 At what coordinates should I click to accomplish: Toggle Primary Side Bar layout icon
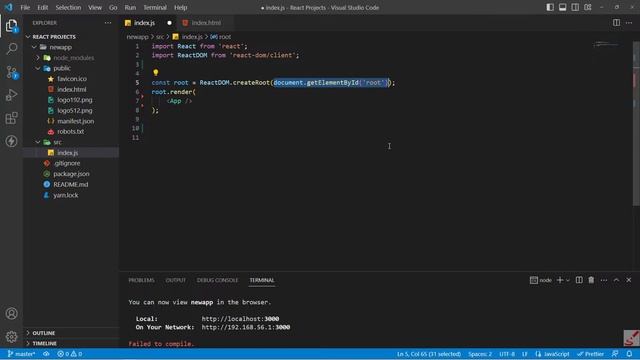pyautogui.click(x=550, y=7)
